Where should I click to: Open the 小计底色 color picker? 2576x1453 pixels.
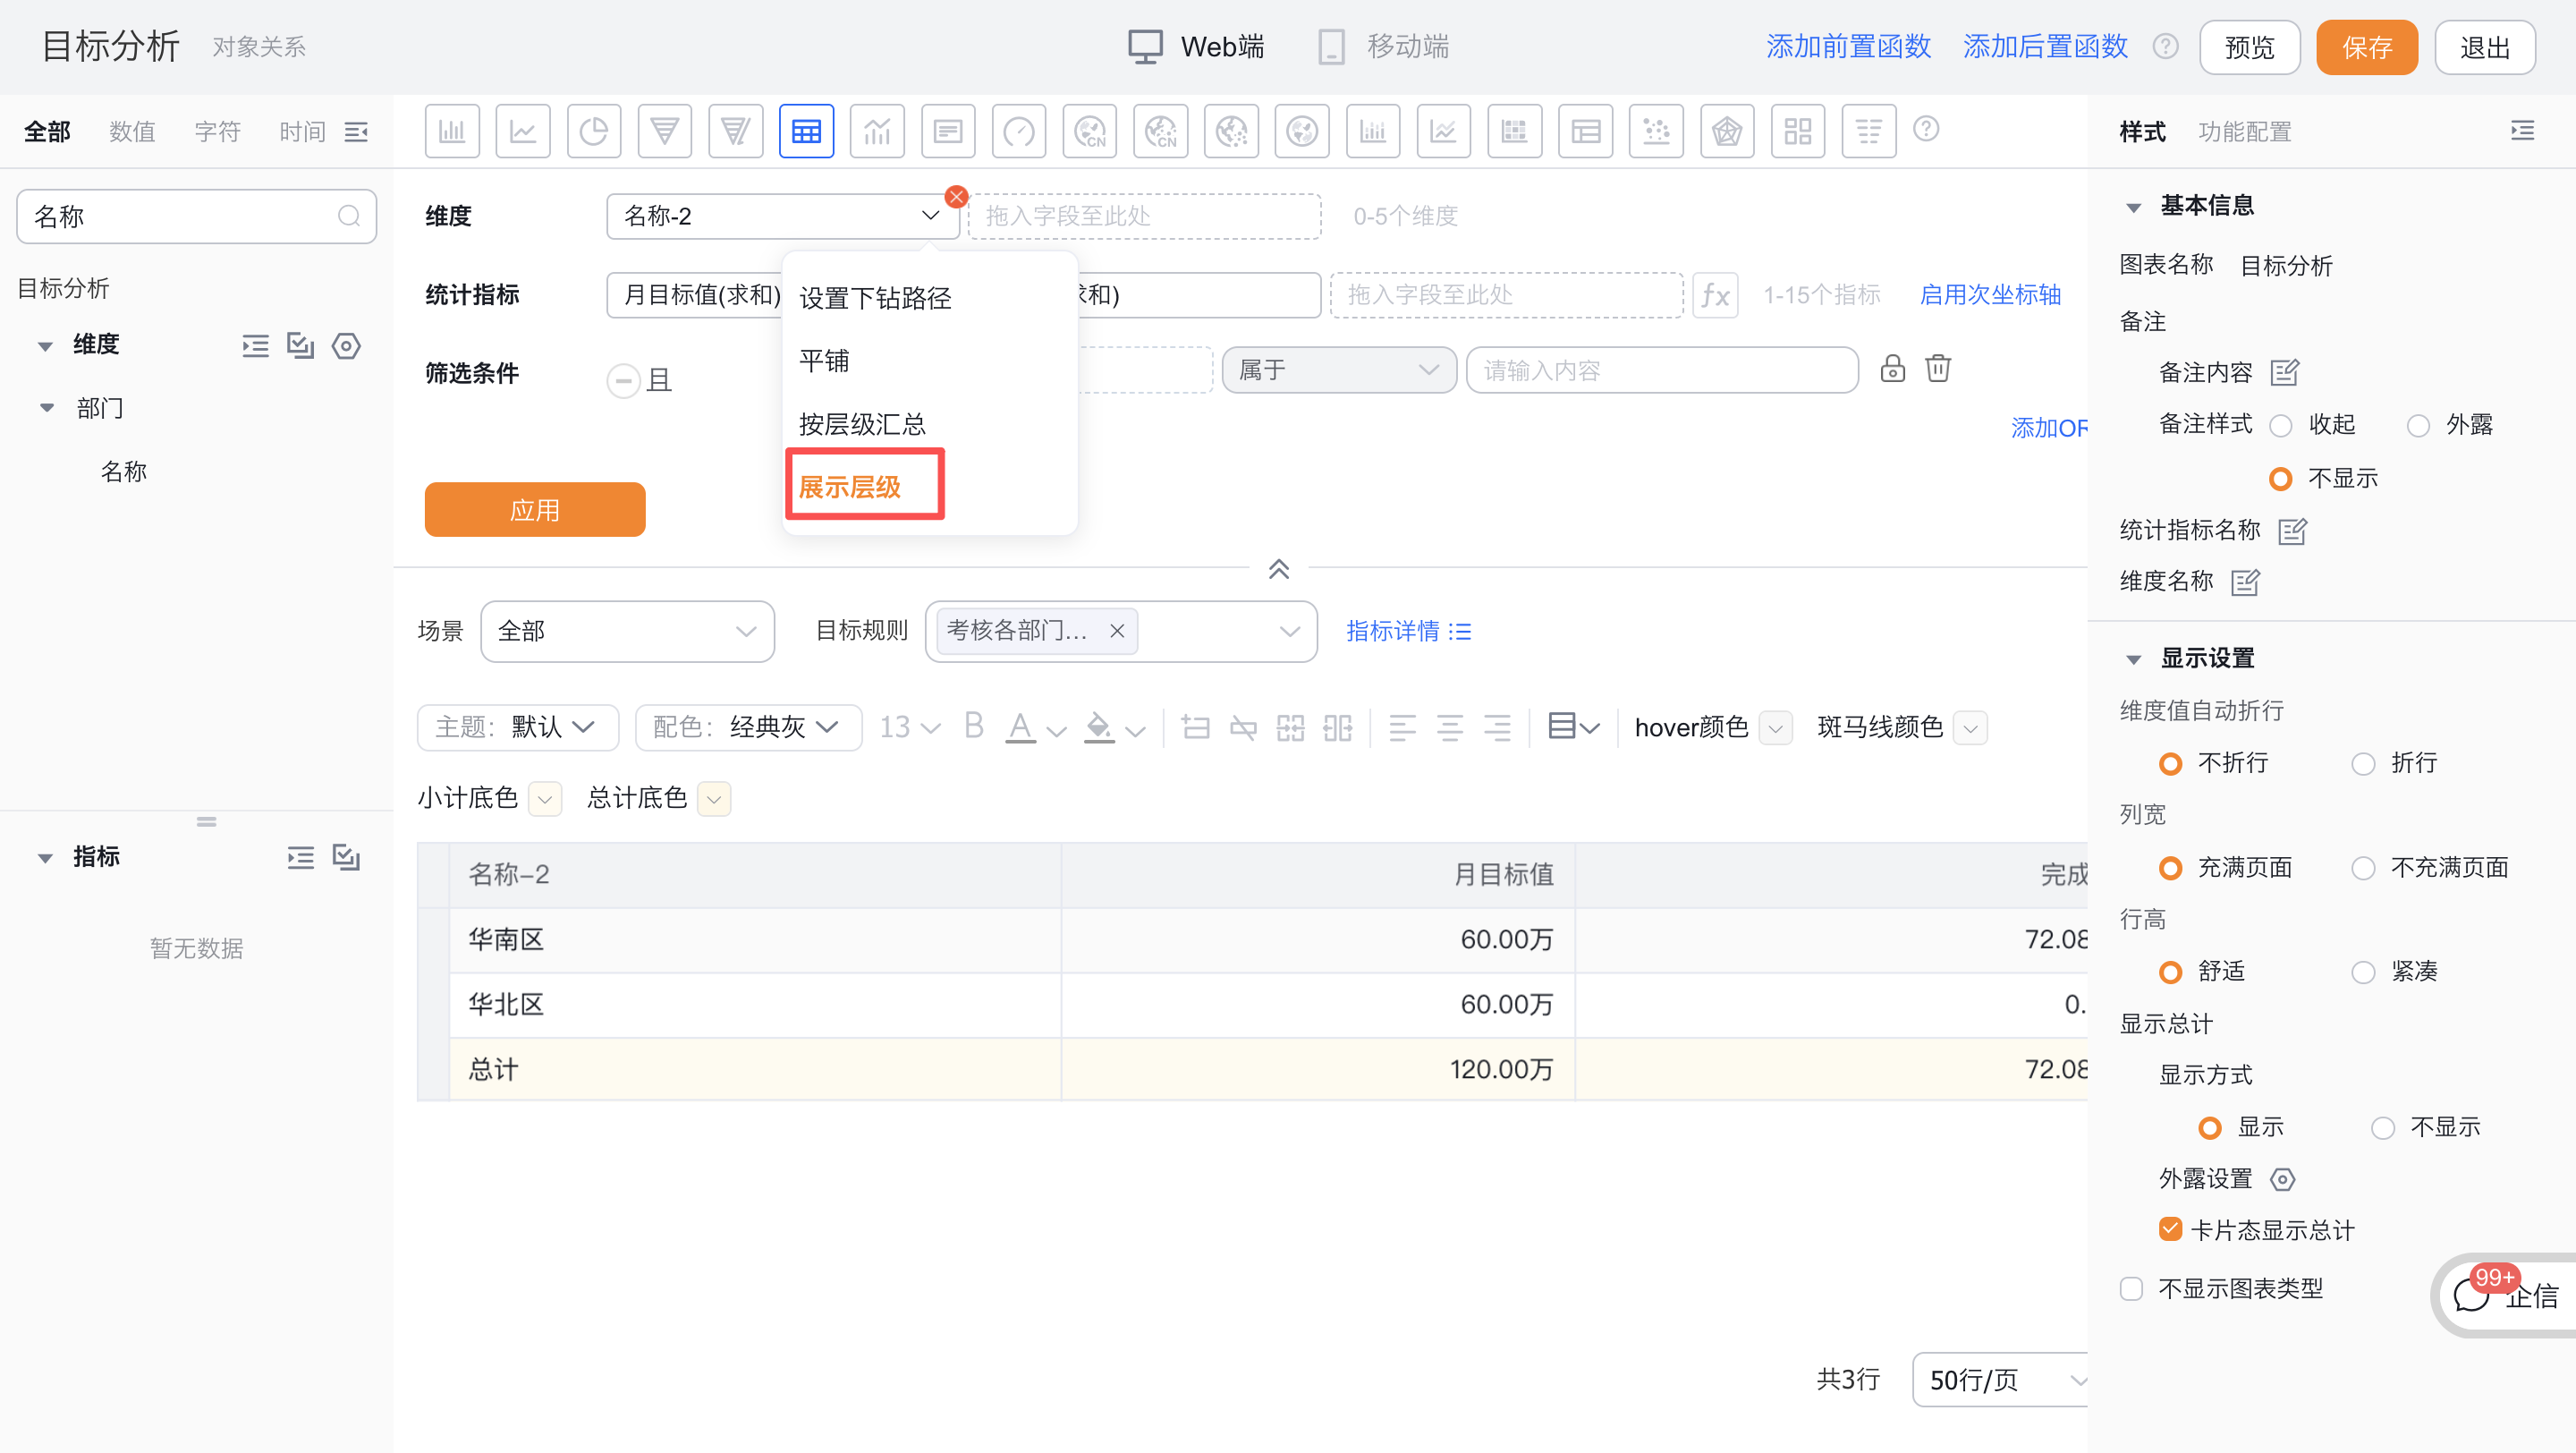(545, 798)
